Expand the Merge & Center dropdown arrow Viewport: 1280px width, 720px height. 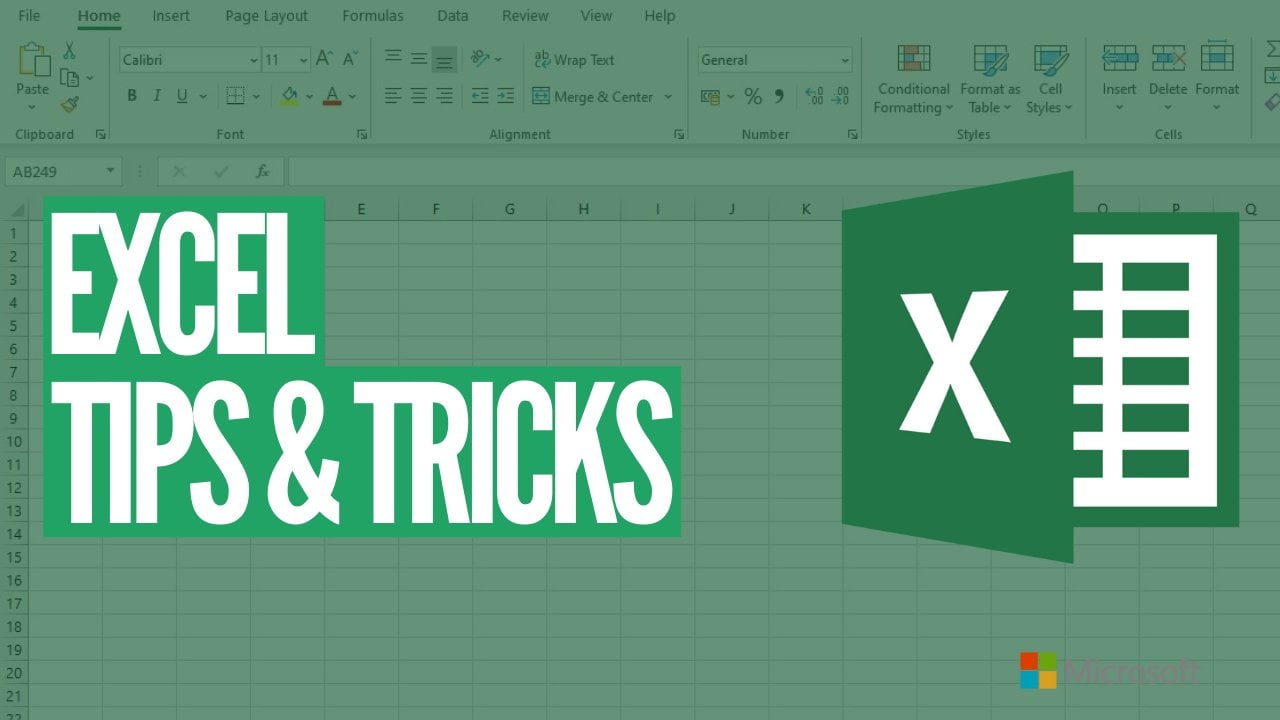point(668,97)
